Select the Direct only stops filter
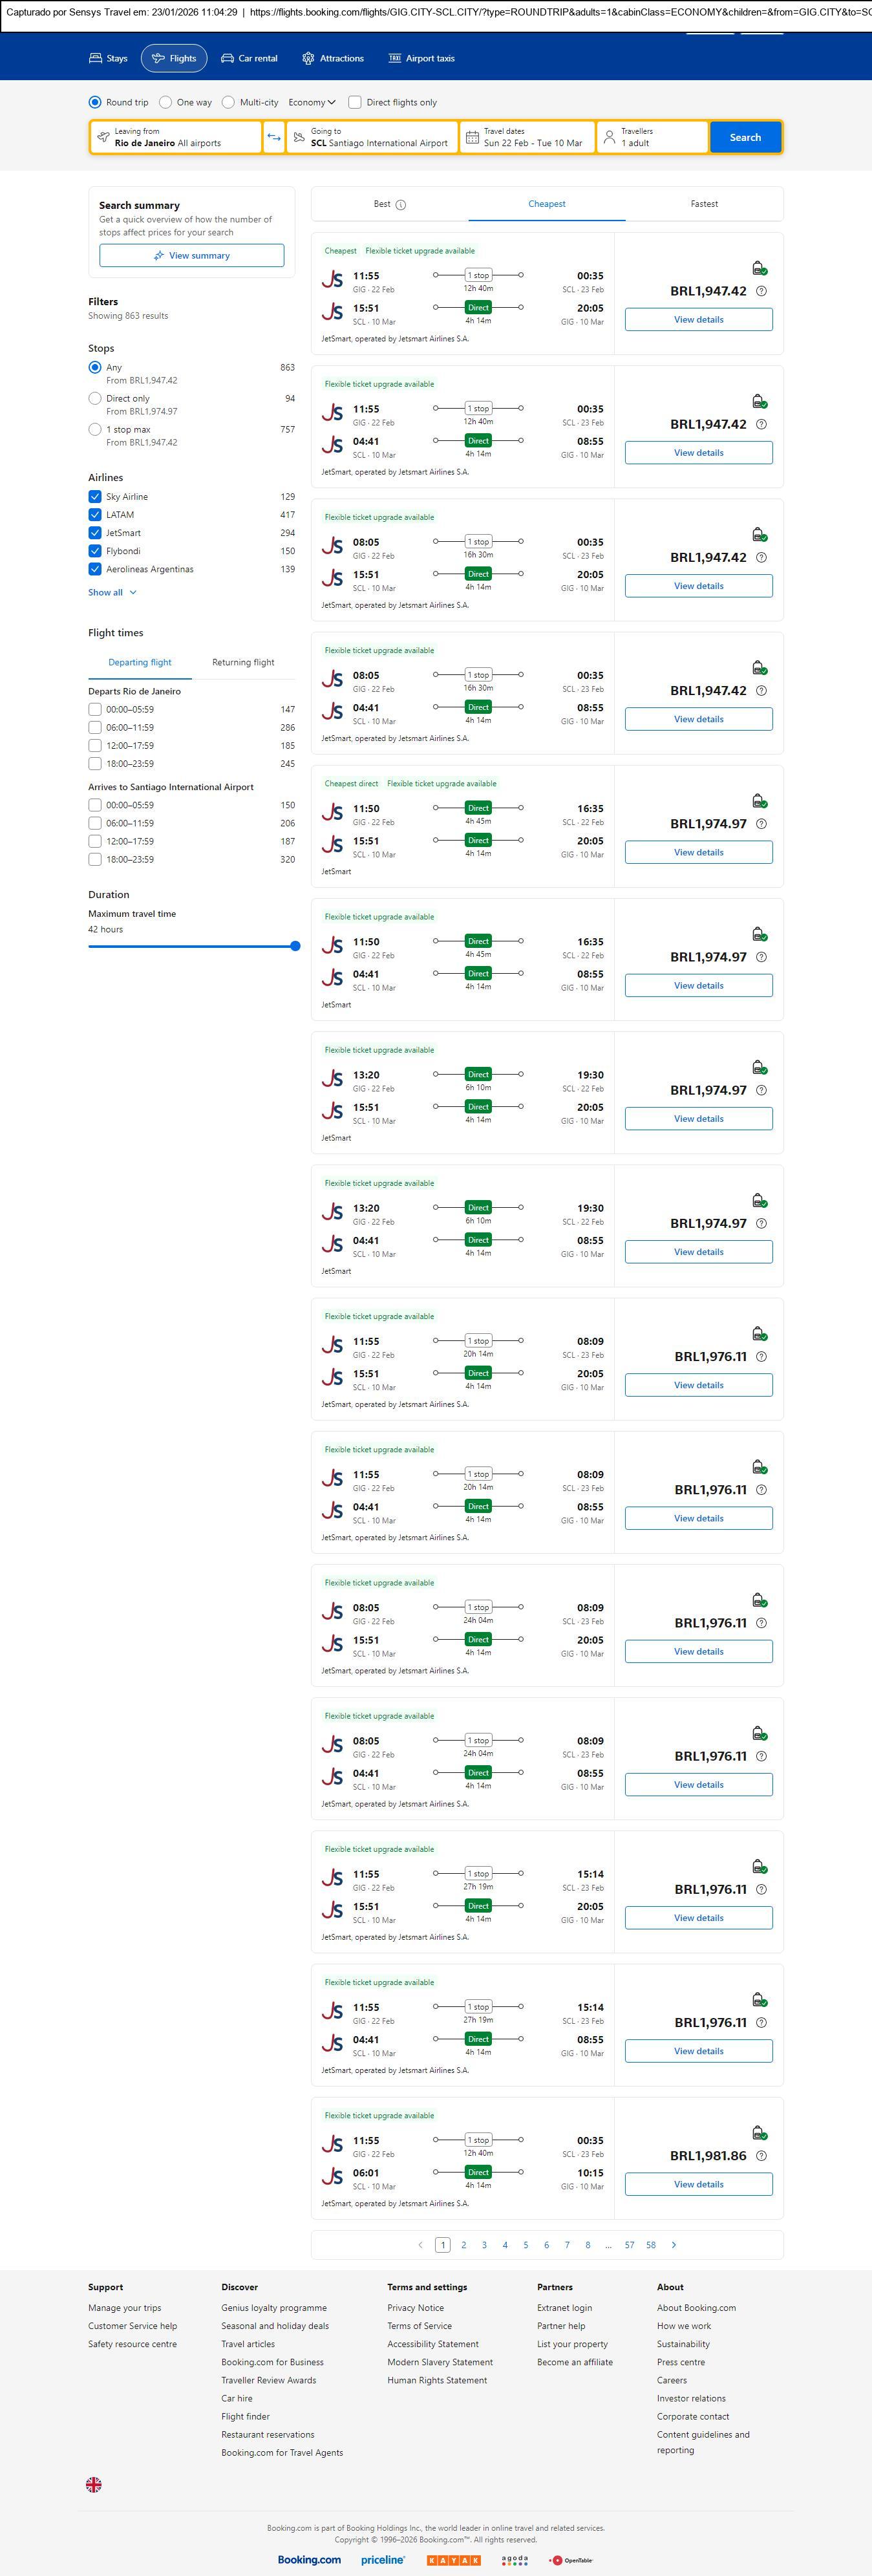The width and height of the screenshot is (872, 2576). pyautogui.click(x=95, y=399)
